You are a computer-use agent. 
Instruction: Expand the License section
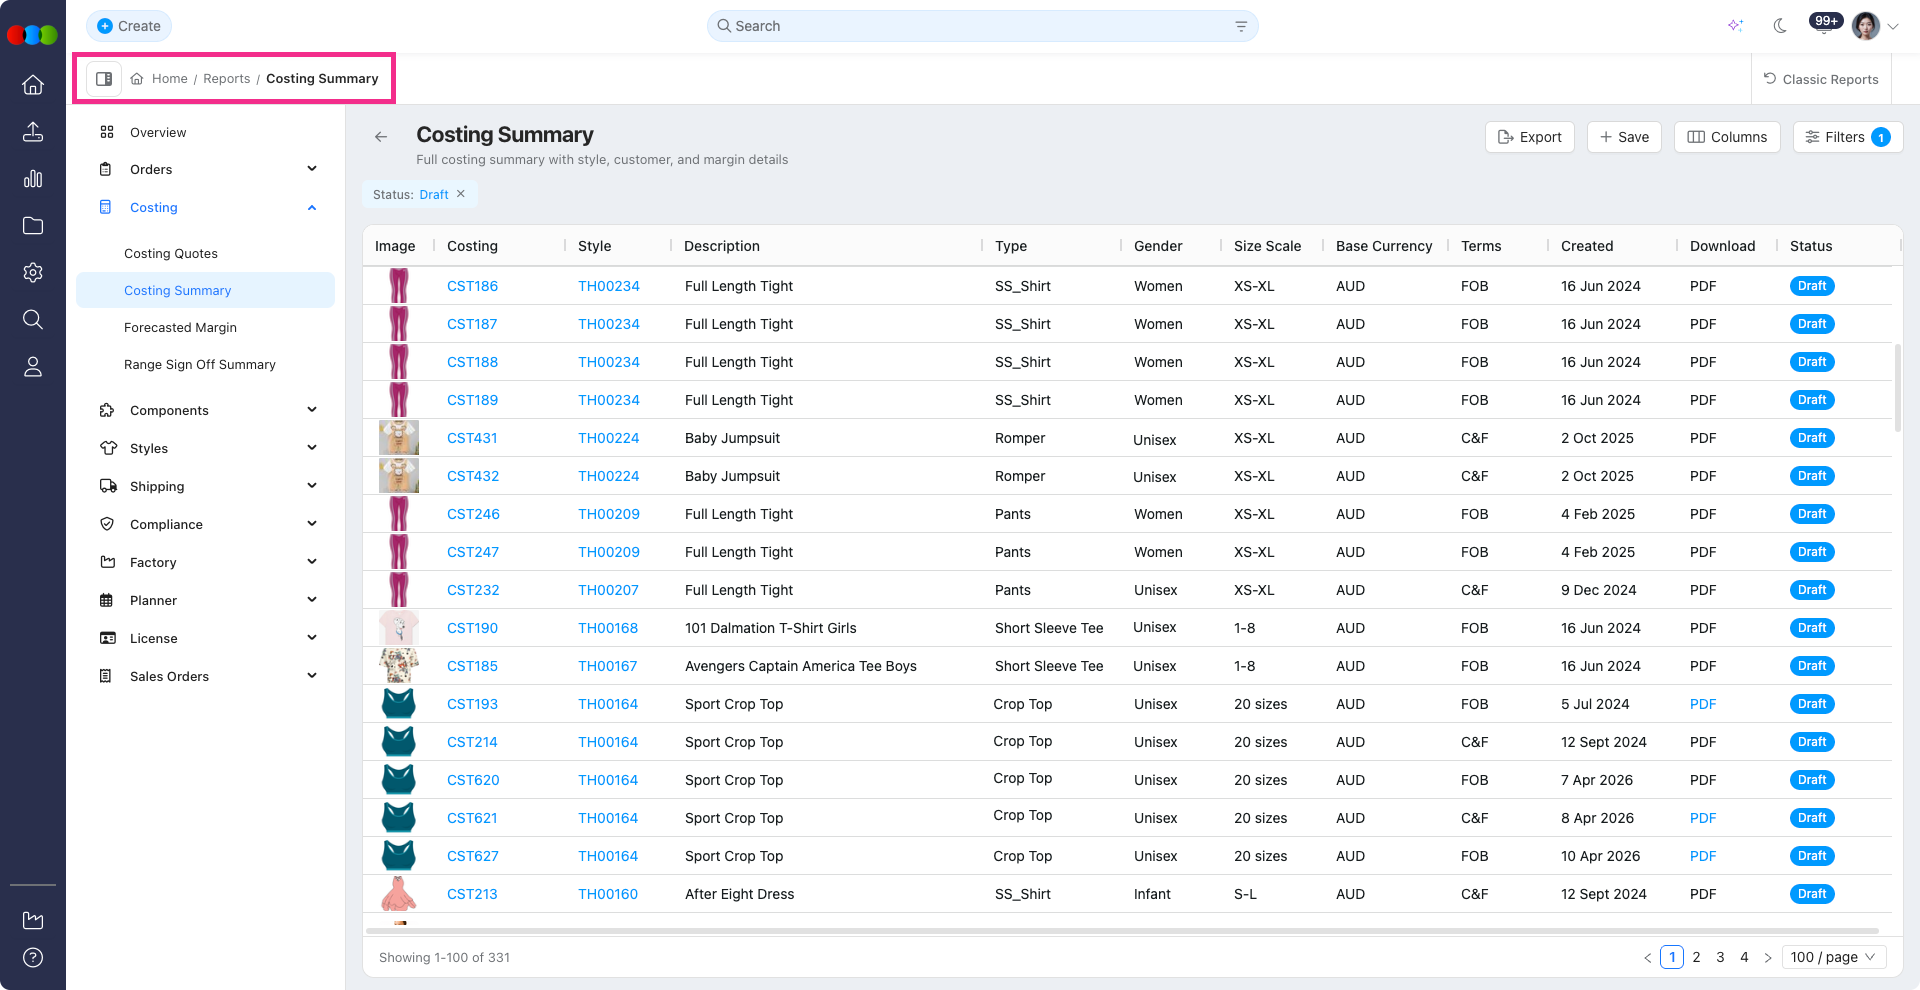206,638
